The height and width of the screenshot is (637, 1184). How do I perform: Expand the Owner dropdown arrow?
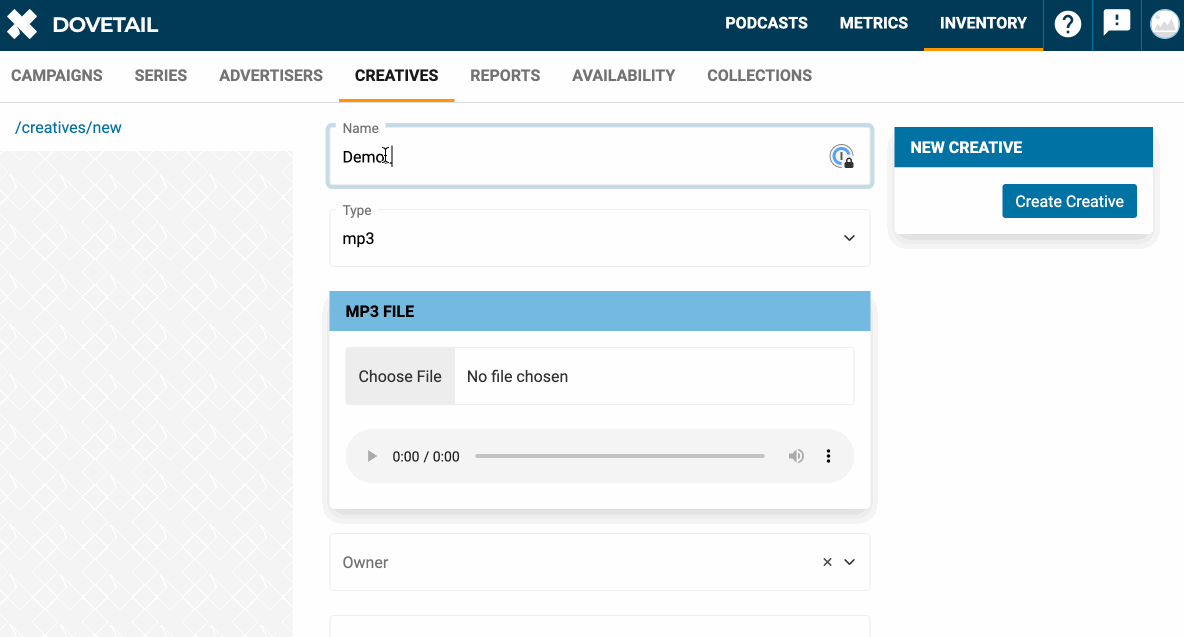tap(850, 562)
